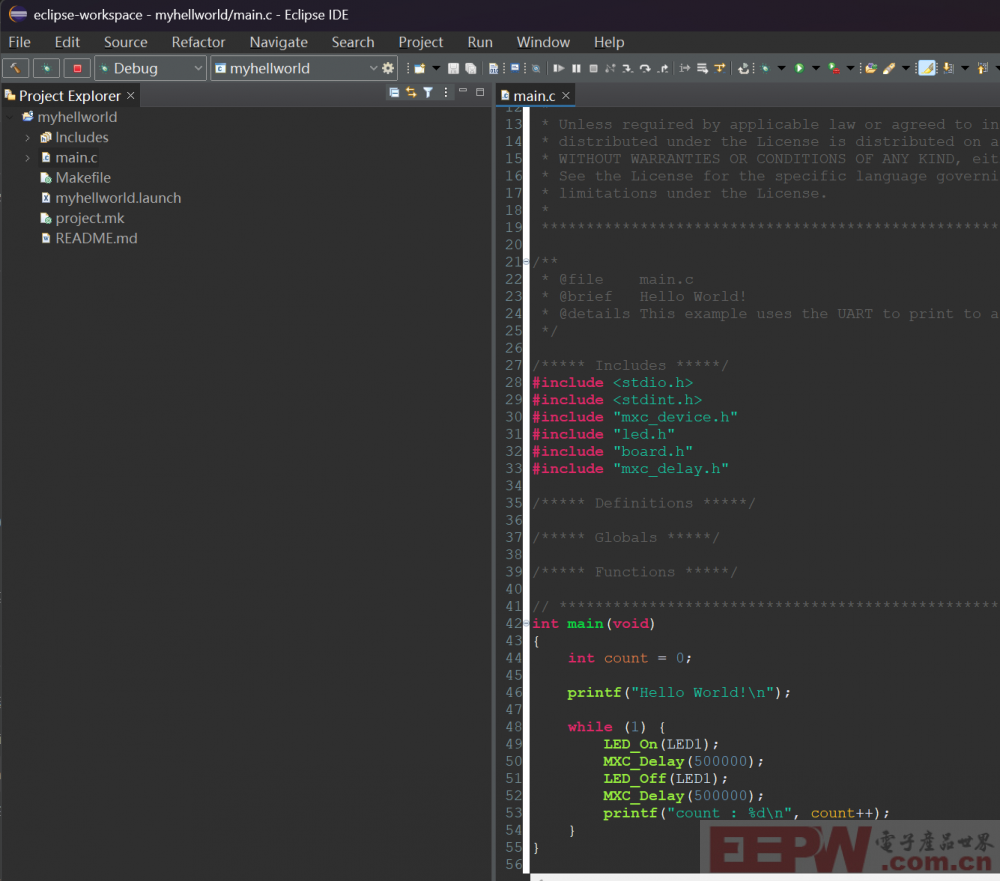Click the Step Return icon
1000x881 pixels.
point(663,68)
